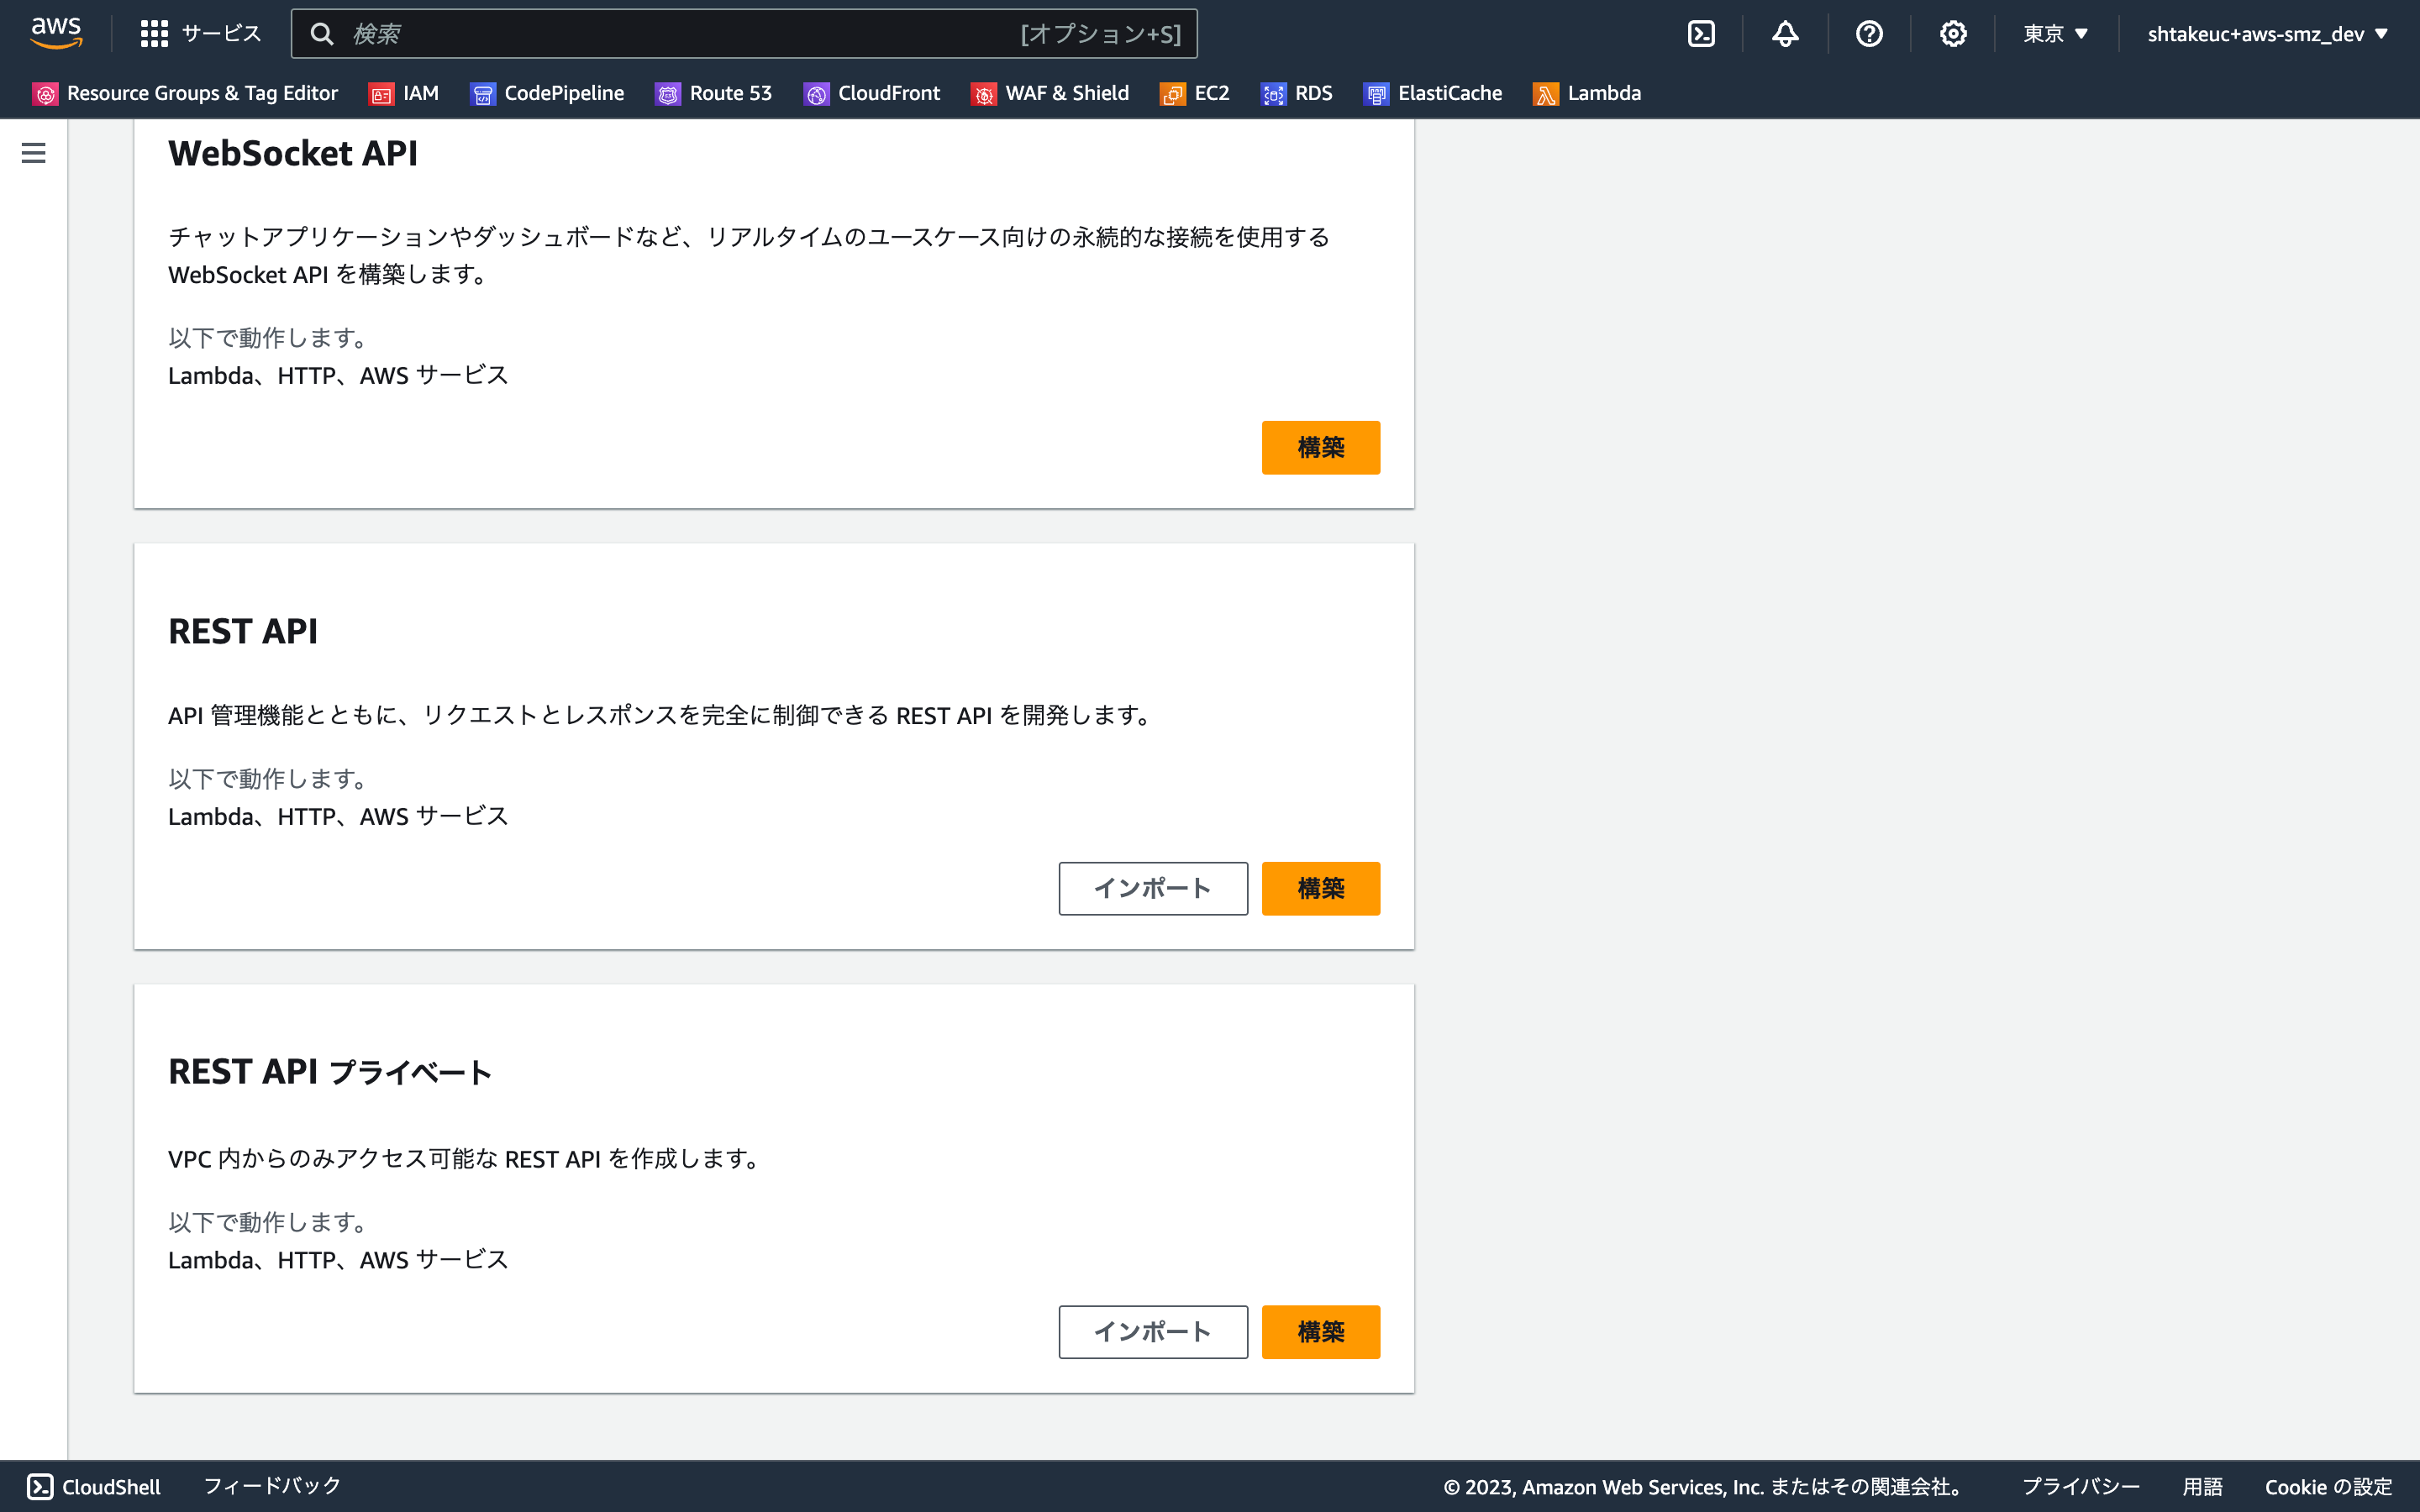2420x1512 pixels.
Task: Go to the RDS shortcut label
Action: coord(1314,93)
